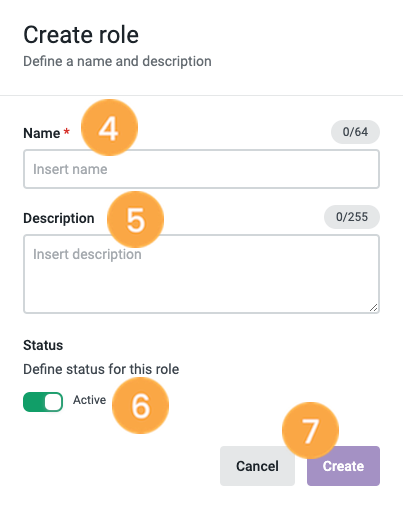Click the orange step 5 badge

click(x=135, y=220)
